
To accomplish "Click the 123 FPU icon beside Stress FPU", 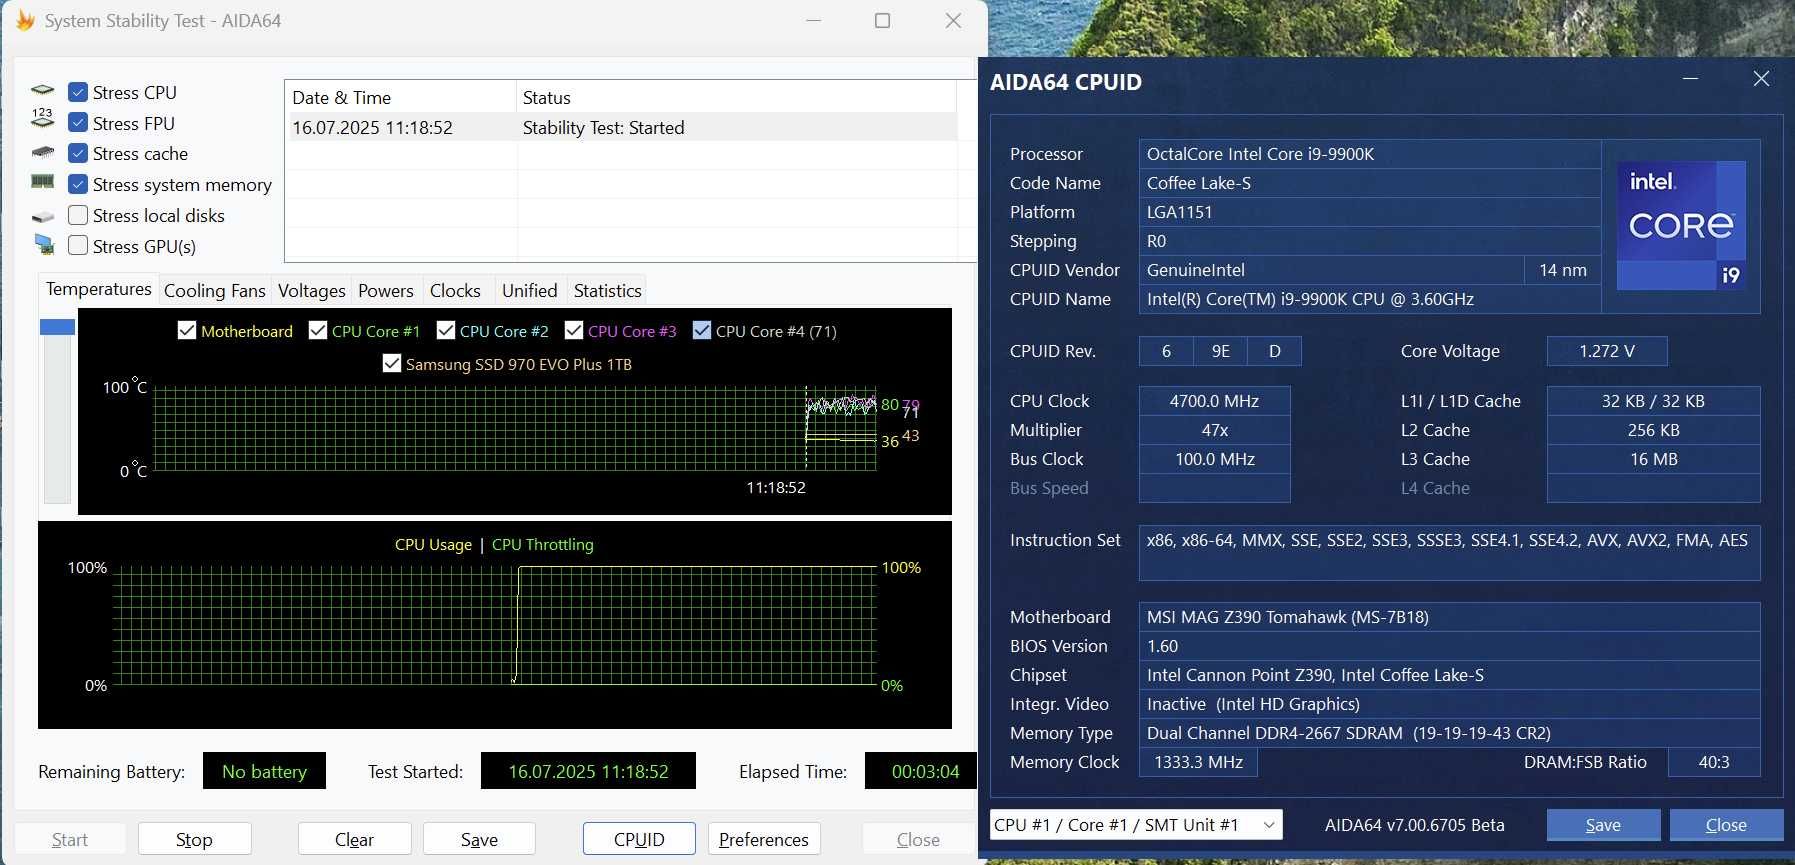I will click(x=42, y=119).
